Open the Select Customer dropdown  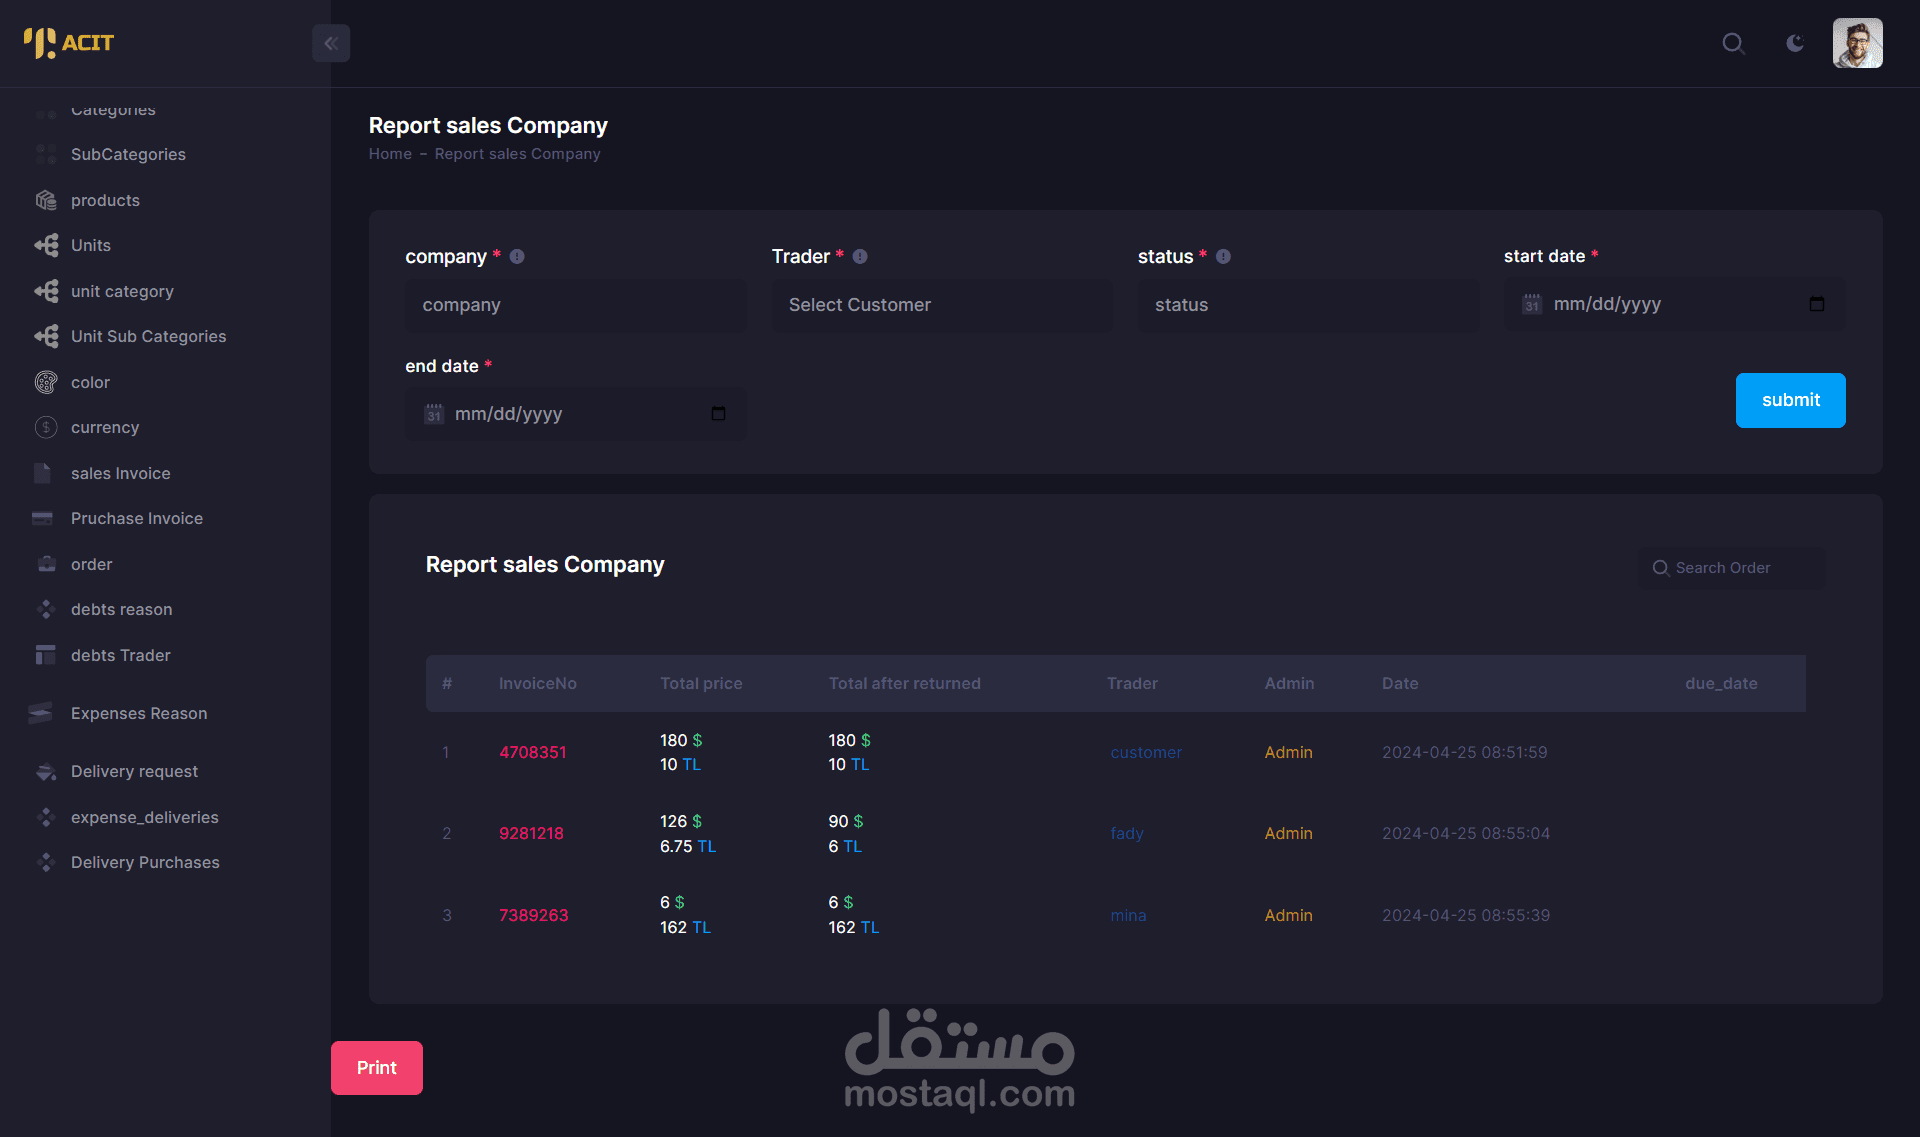click(941, 305)
